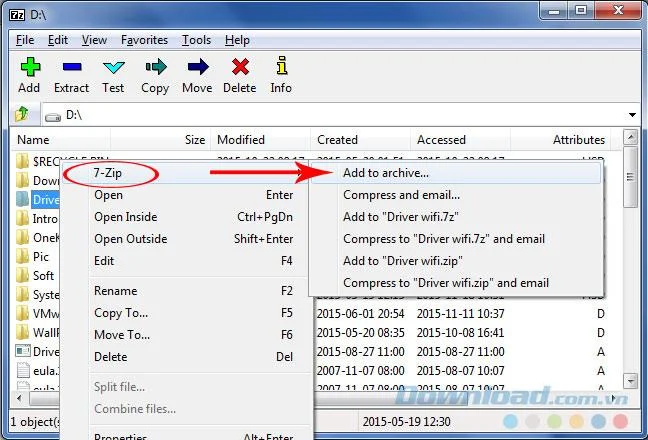This screenshot has height=440, width=648.
Task: Choose Copy To... in context menu
Action: click(x=185, y=313)
